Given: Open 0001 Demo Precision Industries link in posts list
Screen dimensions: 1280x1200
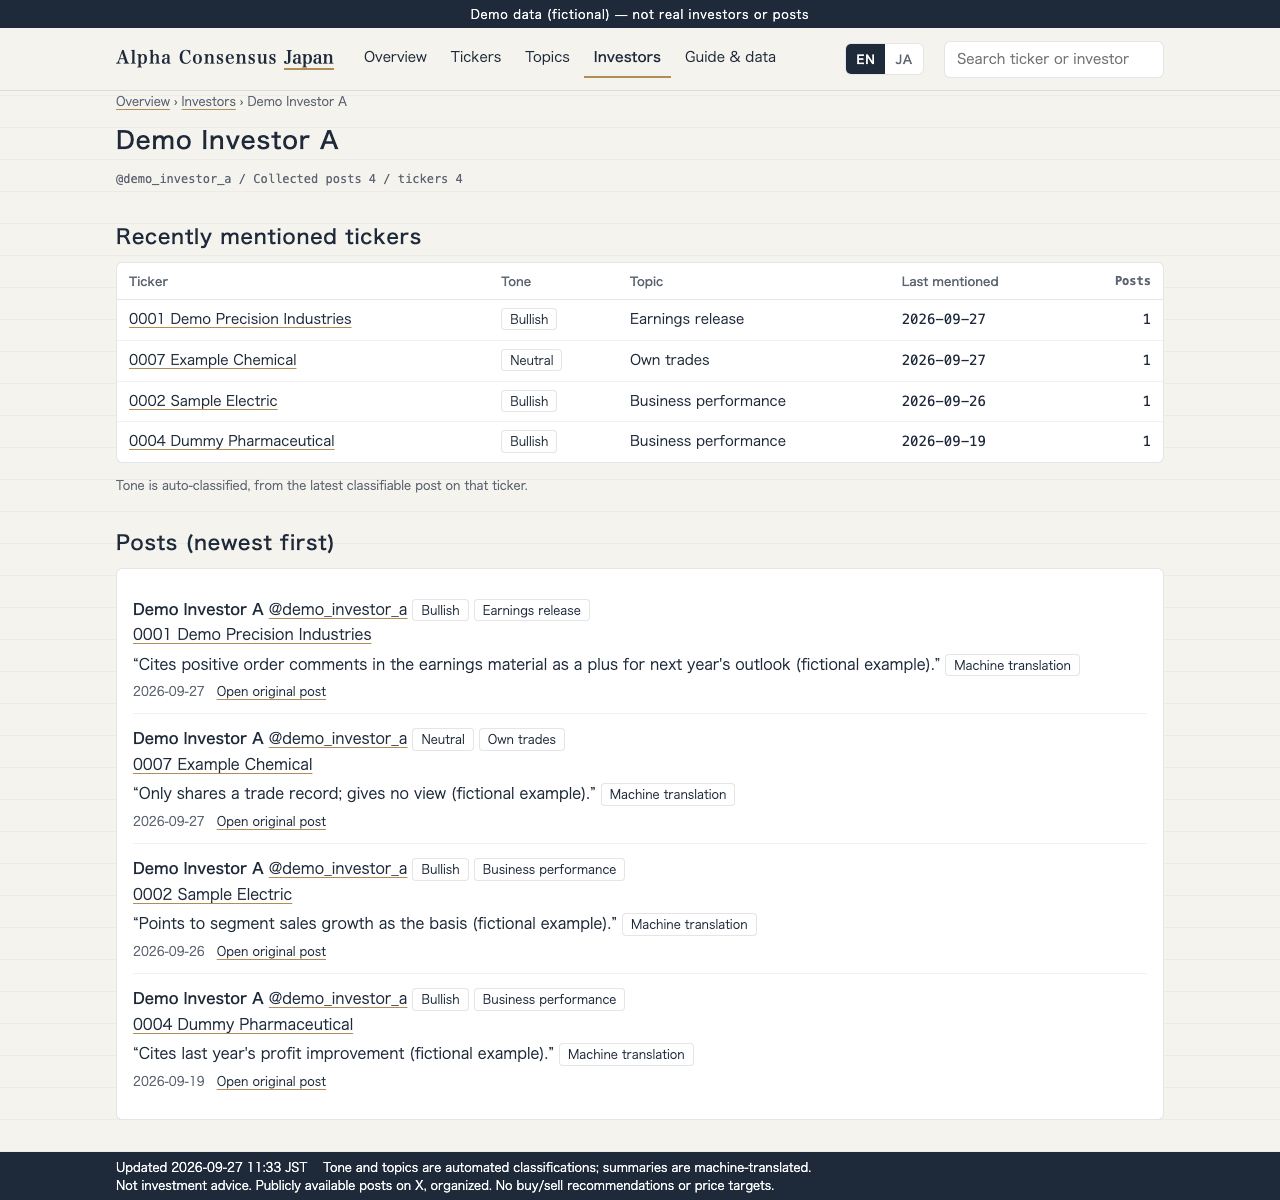Looking at the screenshot, I should (x=252, y=635).
